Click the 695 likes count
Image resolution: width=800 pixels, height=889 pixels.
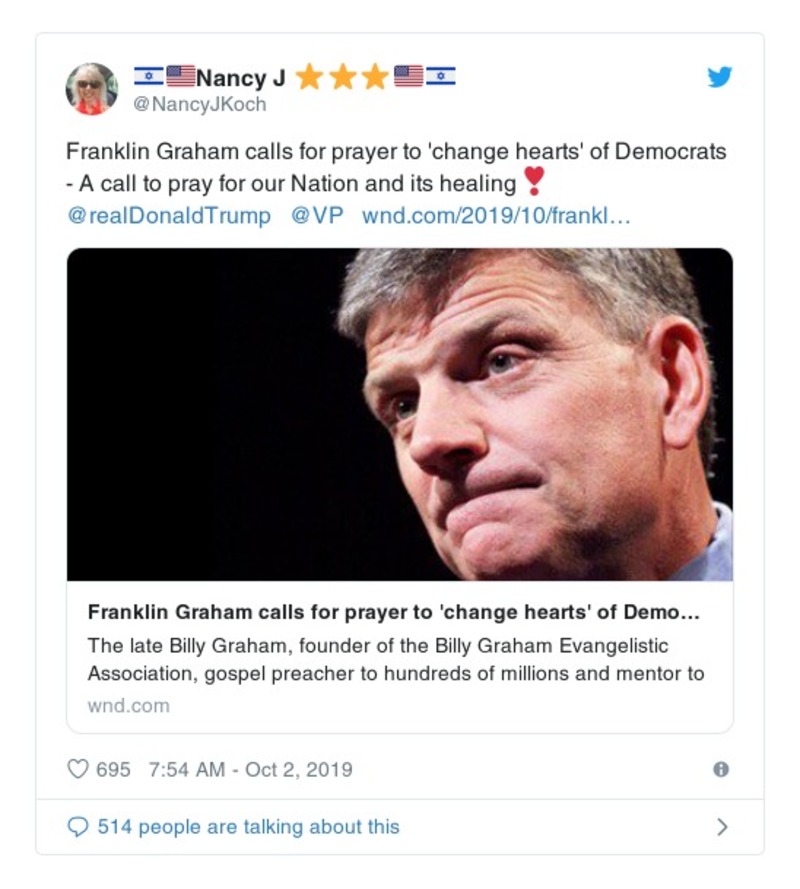pyautogui.click(x=113, y=769)
